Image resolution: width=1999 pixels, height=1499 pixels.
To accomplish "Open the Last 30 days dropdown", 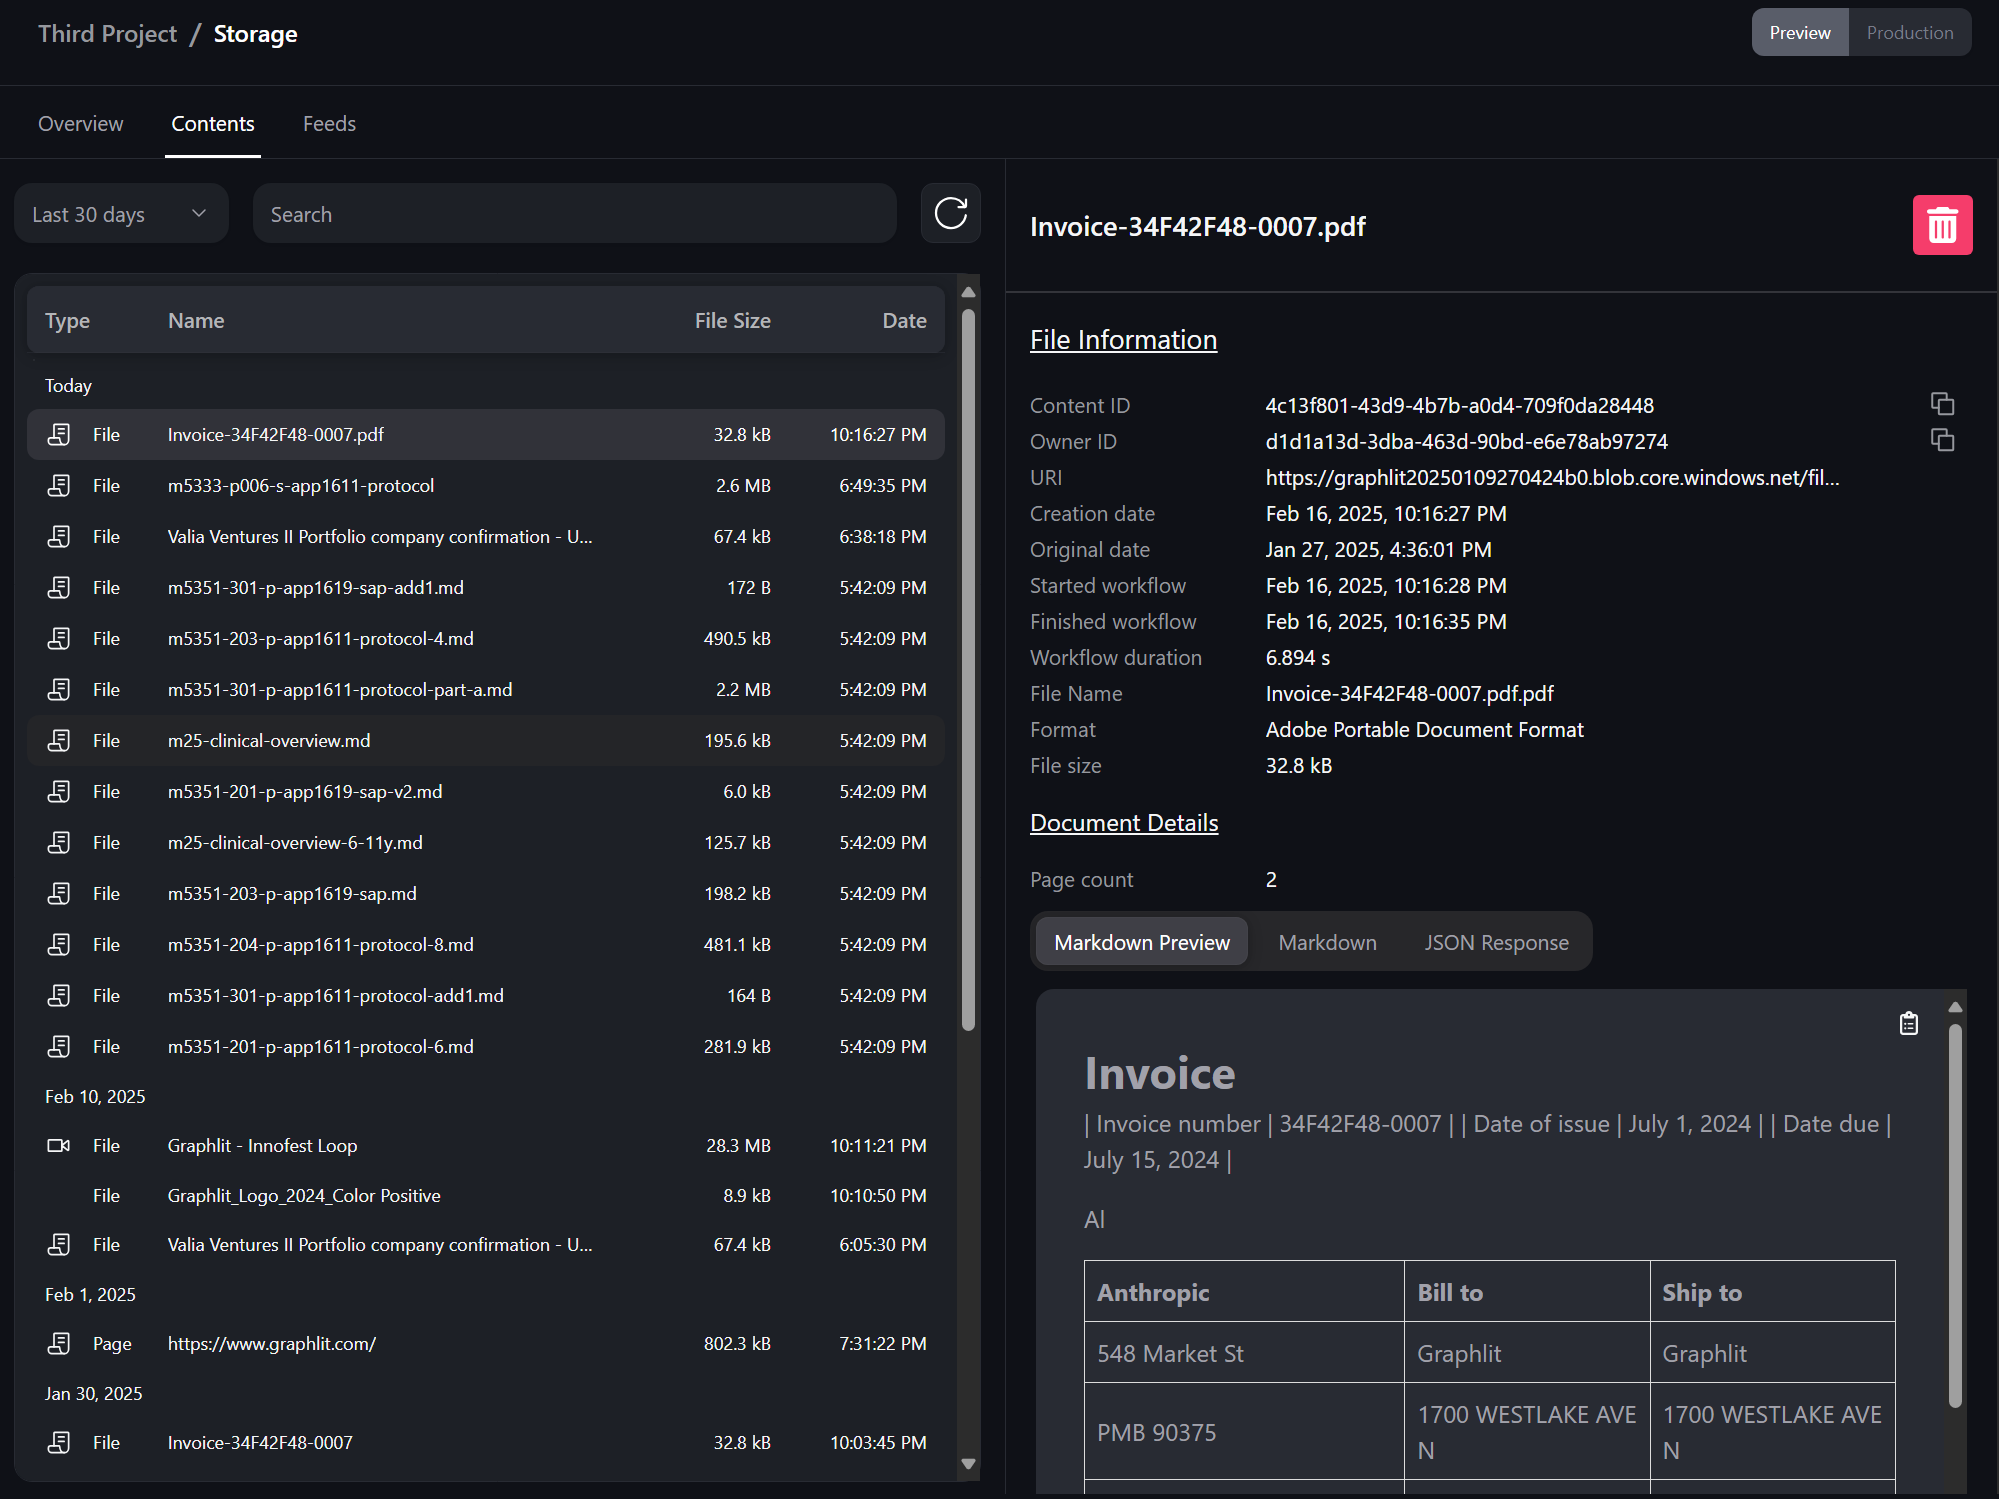I will tap(121, 214).
